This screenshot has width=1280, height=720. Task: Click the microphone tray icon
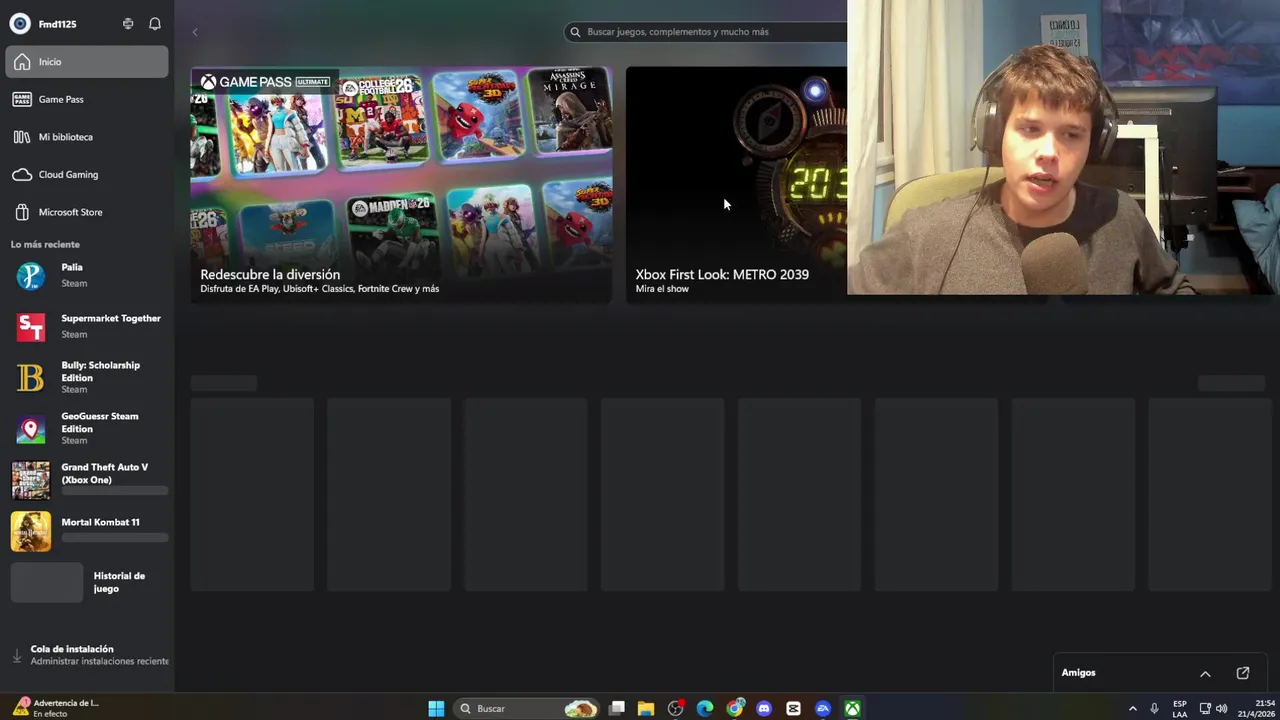pos(1154,708)
